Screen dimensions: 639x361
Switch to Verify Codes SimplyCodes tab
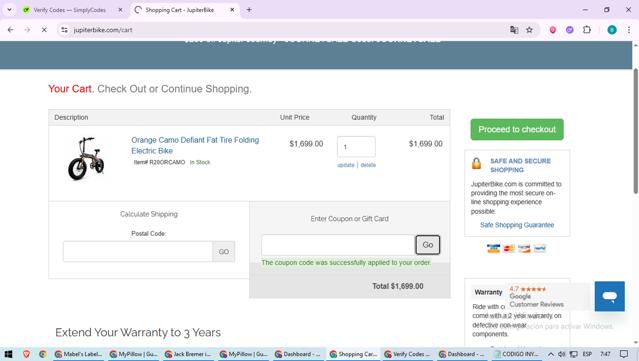(69, 10)
